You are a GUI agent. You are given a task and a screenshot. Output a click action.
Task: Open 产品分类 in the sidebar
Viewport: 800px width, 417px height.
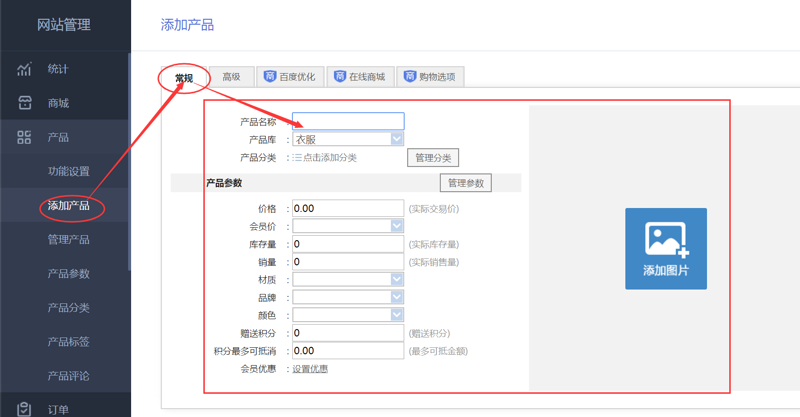(x=68, y=308)
